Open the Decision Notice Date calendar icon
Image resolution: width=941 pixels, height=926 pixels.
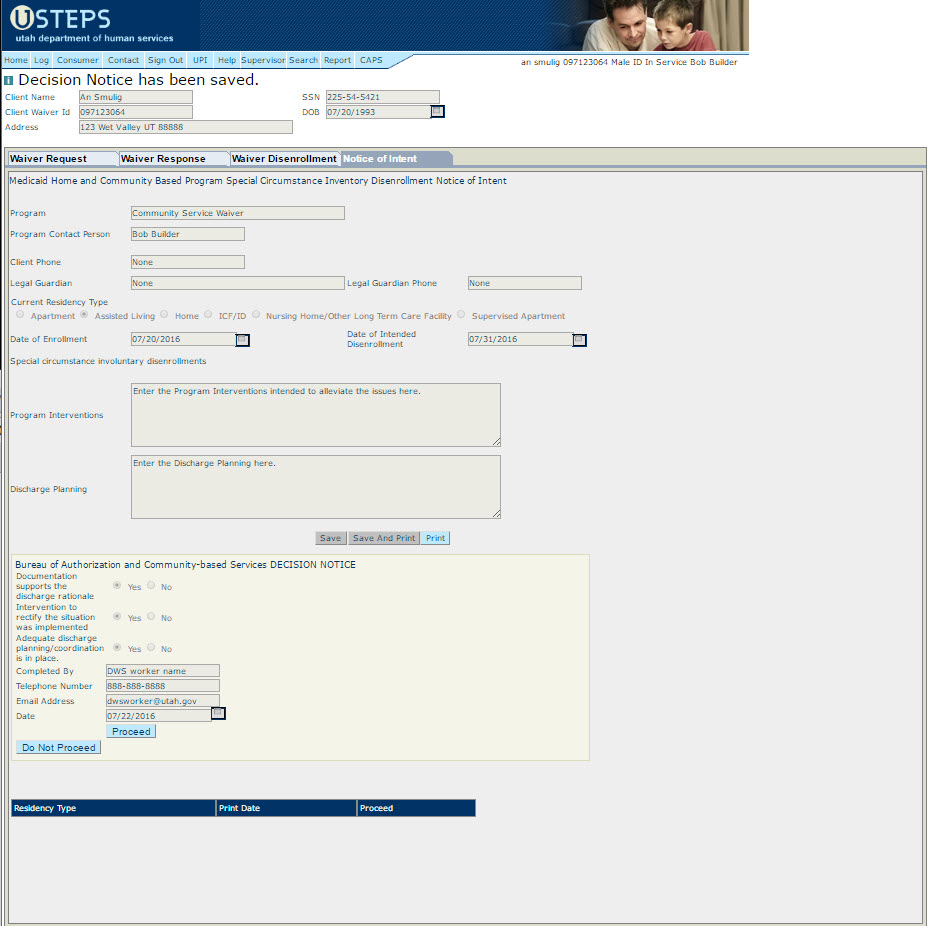[x=218, y=713]
